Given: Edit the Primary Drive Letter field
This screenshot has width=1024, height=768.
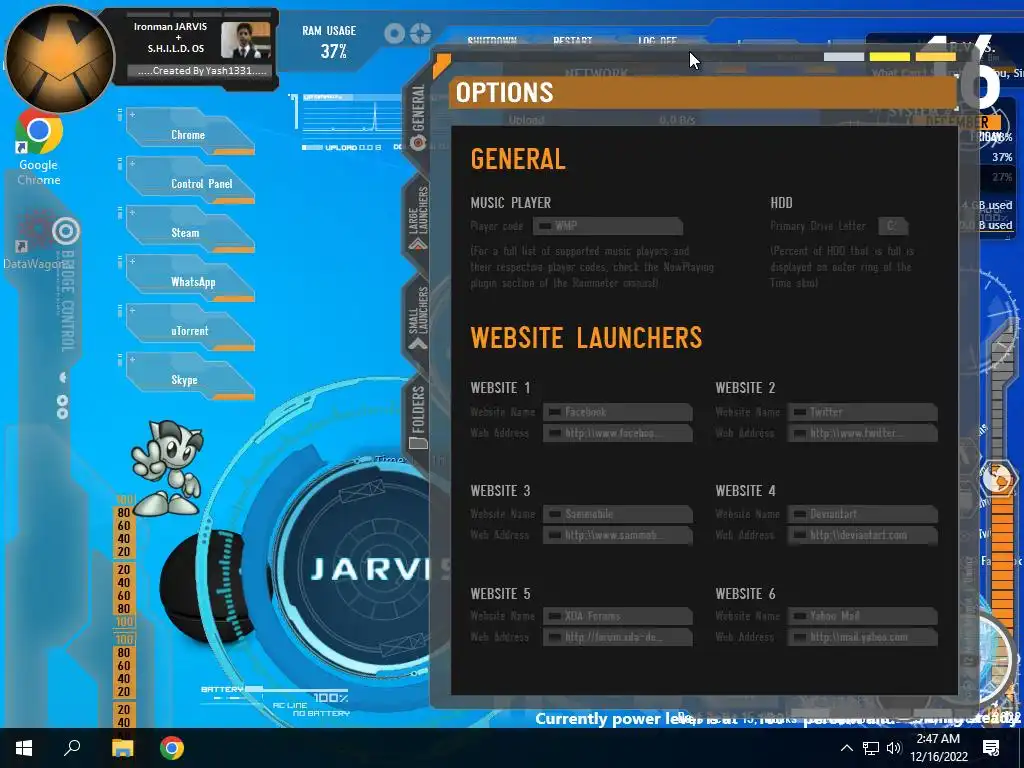Looking at the screenshot, I should point(893,226).
